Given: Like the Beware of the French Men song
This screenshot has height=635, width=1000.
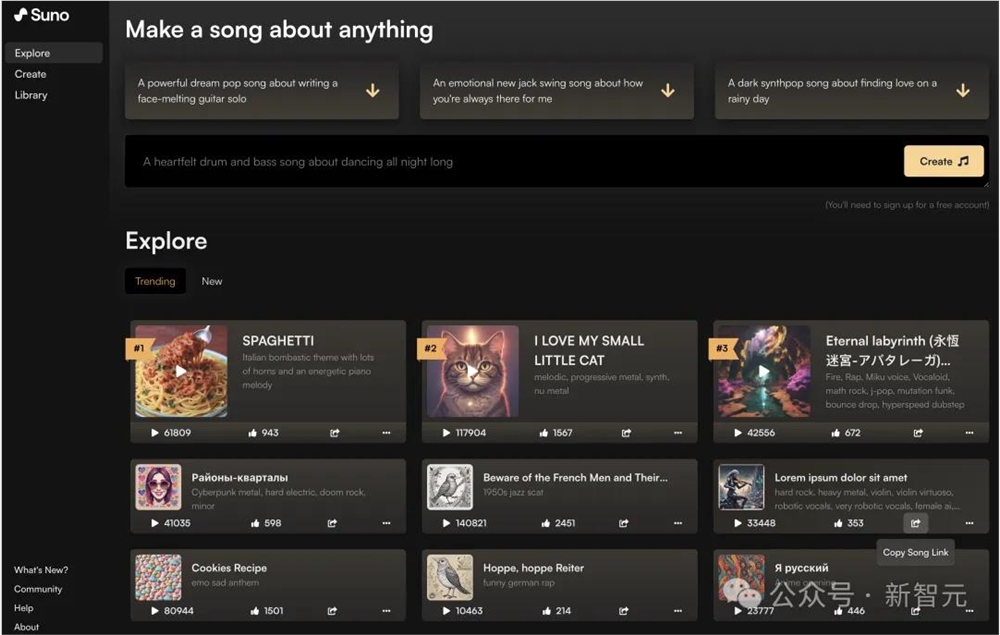Looking at the screenshot, I should [545, 523].
